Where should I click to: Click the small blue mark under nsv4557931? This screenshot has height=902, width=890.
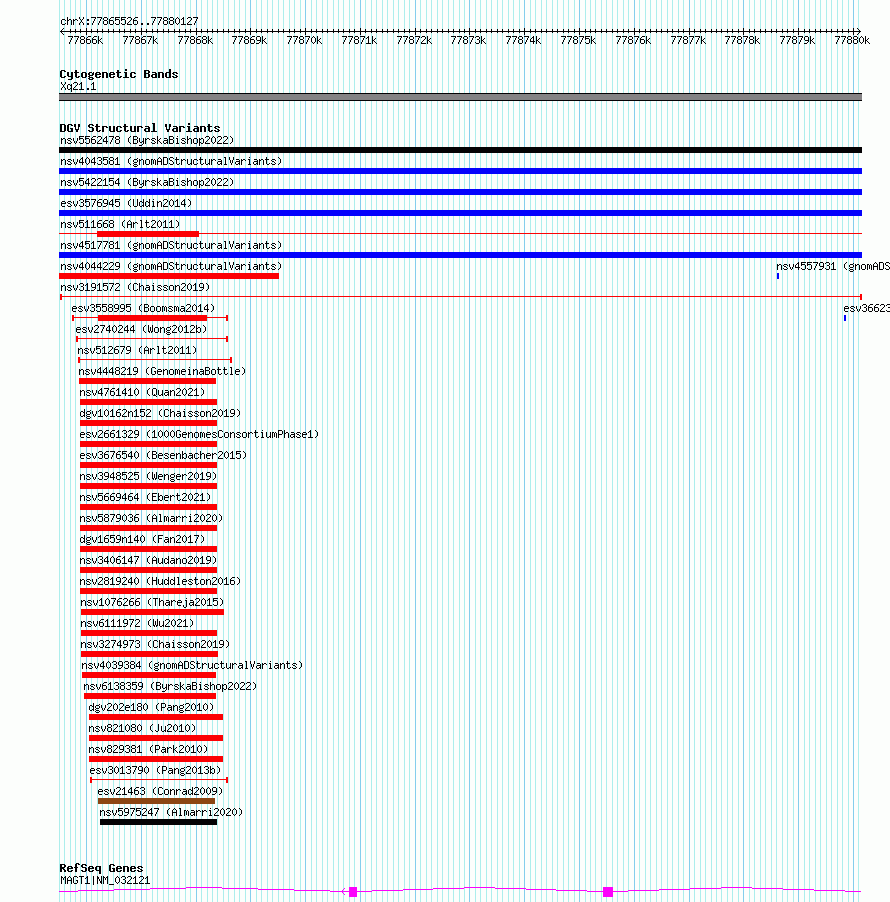778,276
